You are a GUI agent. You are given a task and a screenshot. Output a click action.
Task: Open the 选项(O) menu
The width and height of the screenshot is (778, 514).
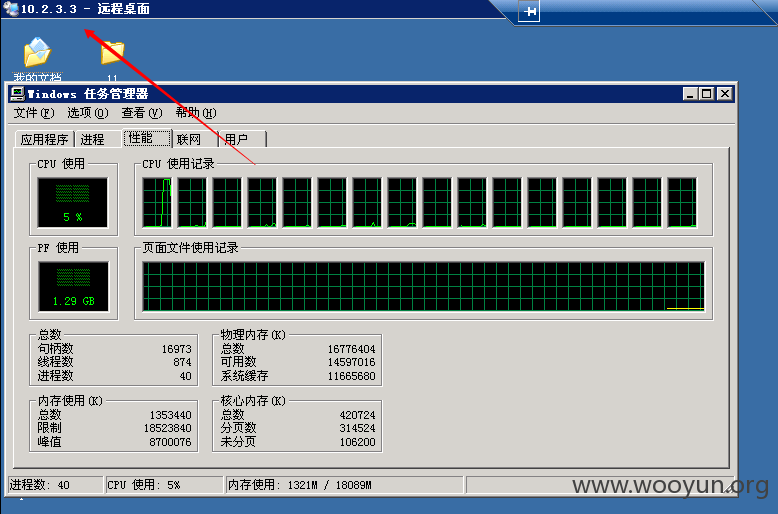(88, 113)
